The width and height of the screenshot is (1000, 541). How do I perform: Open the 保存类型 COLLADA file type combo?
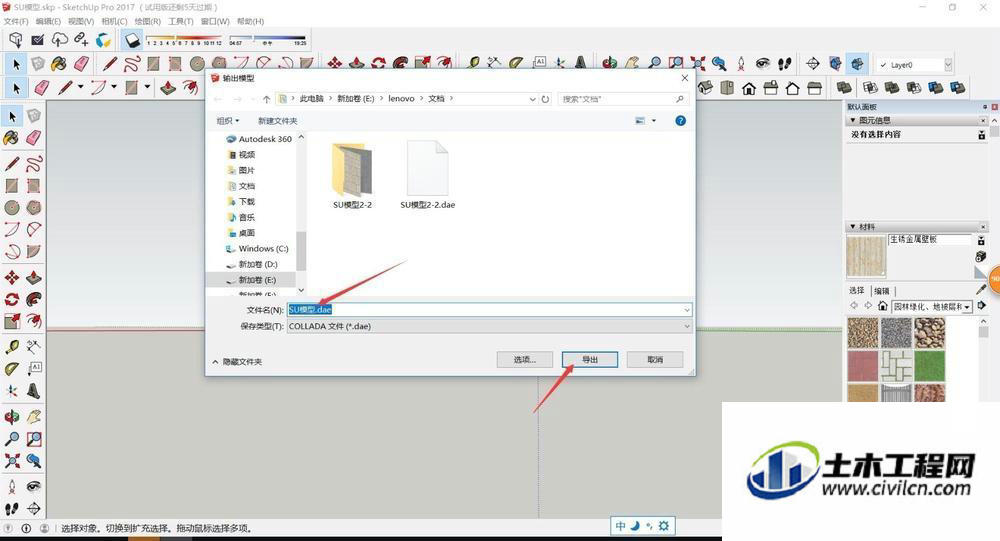pos(489,326)
